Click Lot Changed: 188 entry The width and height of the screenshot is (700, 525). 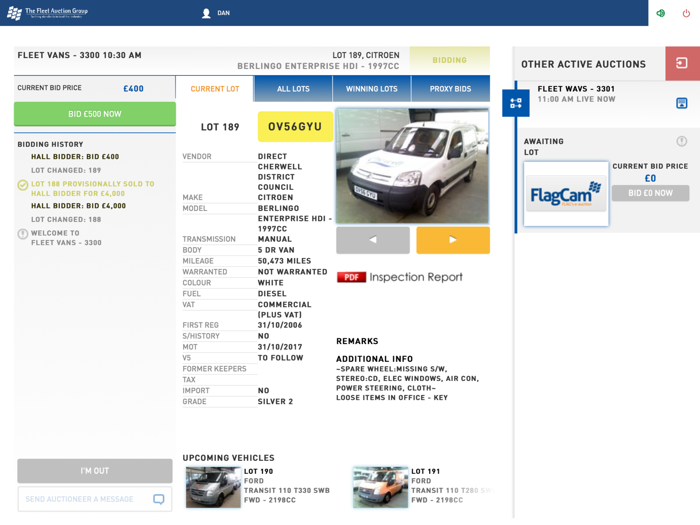[x=66, y=219]
